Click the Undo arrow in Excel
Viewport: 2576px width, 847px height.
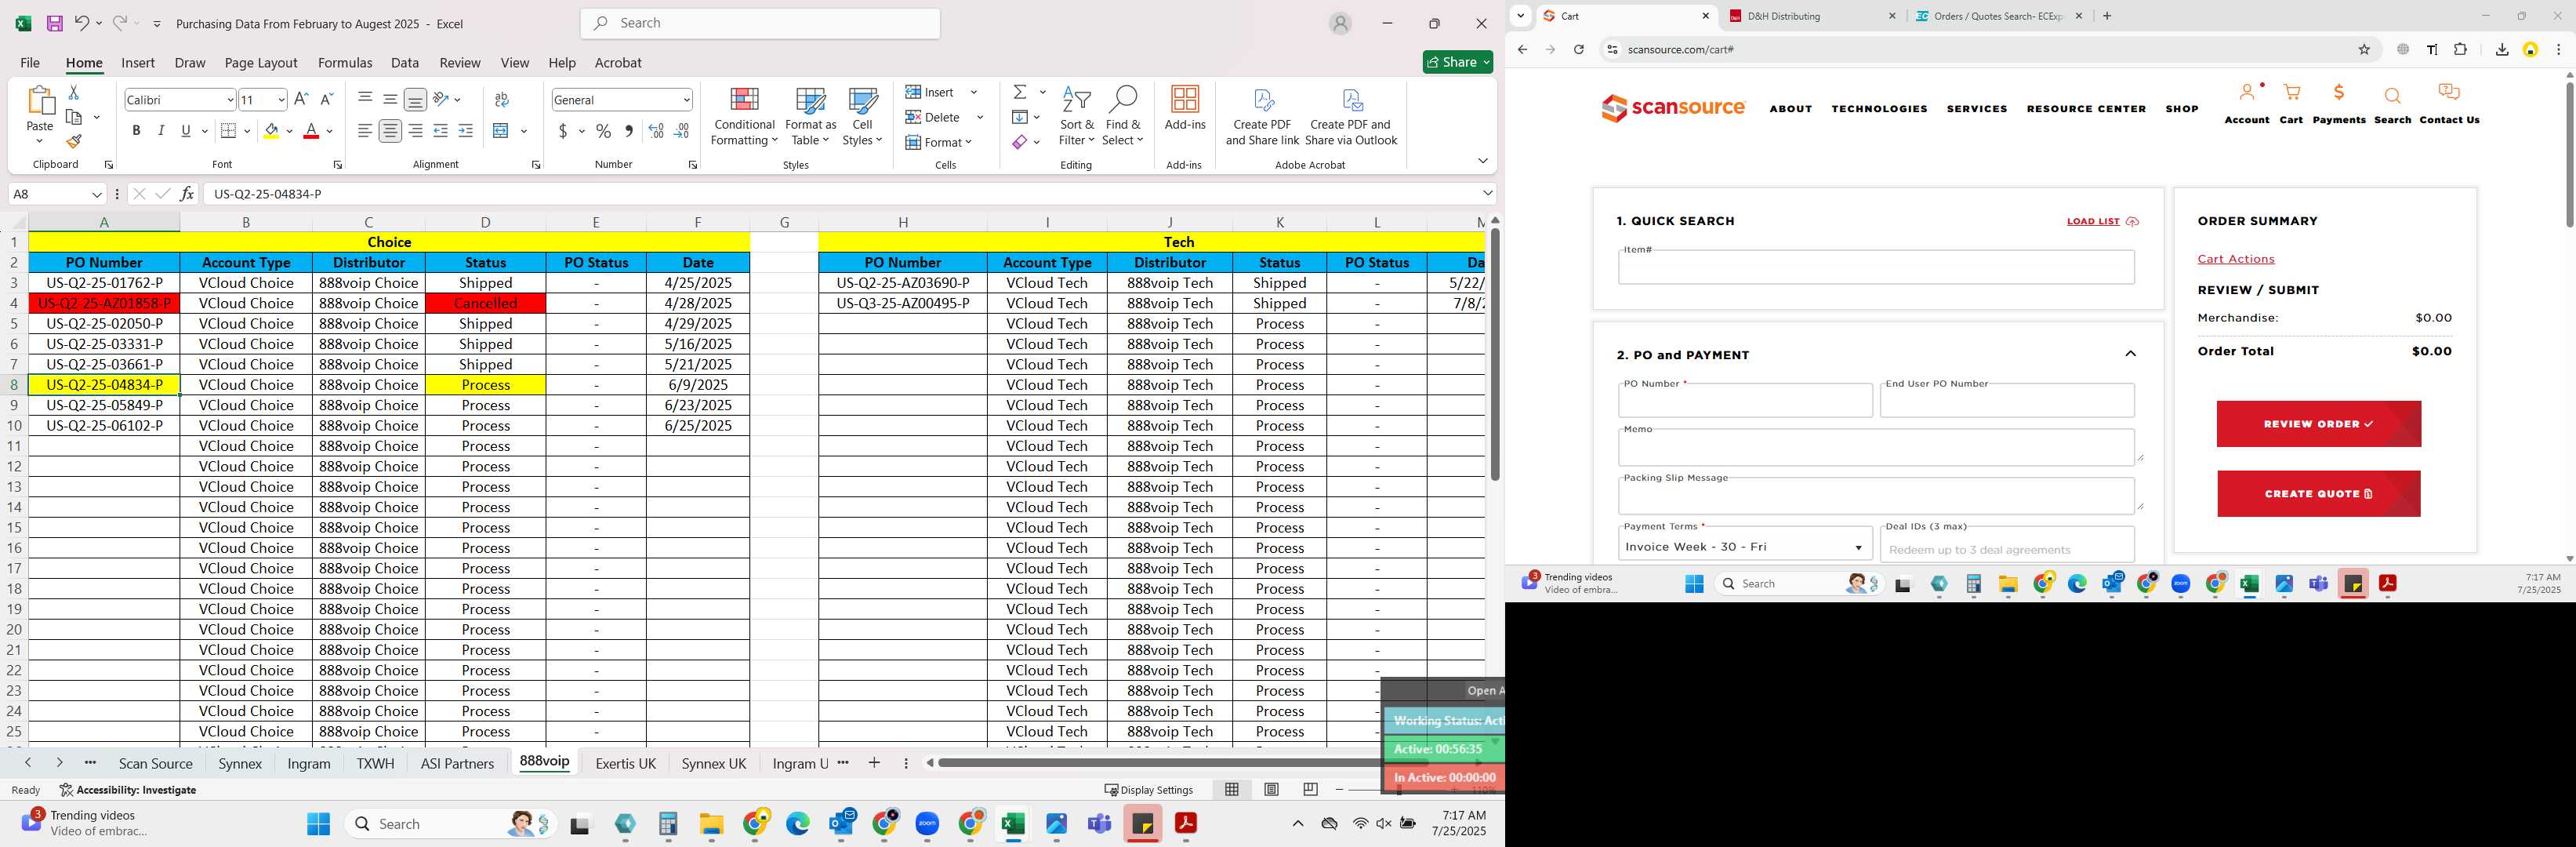tap(82, 23)
